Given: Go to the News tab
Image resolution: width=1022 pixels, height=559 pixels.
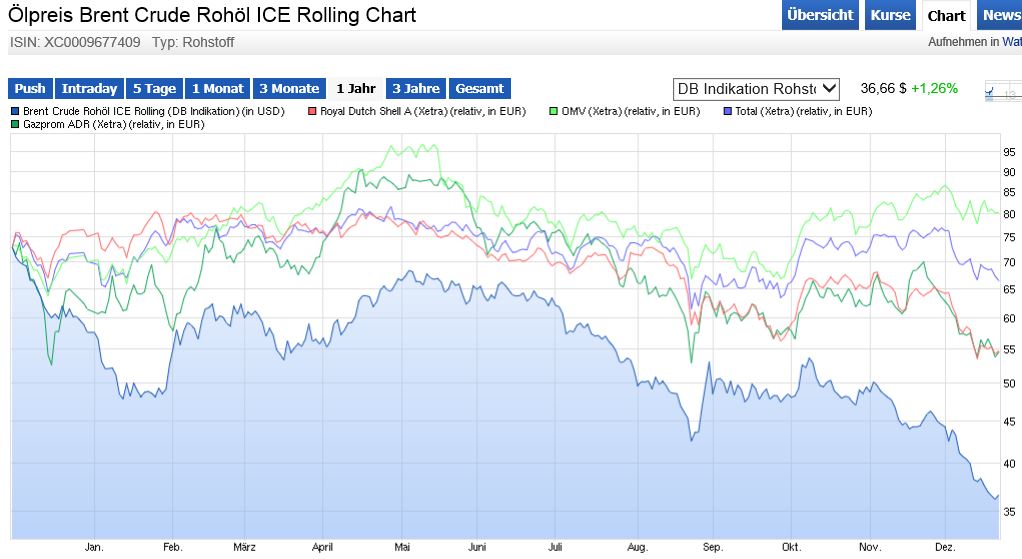Looking at the screenshot, I should pyautogui.click(x=1000, y=15).
